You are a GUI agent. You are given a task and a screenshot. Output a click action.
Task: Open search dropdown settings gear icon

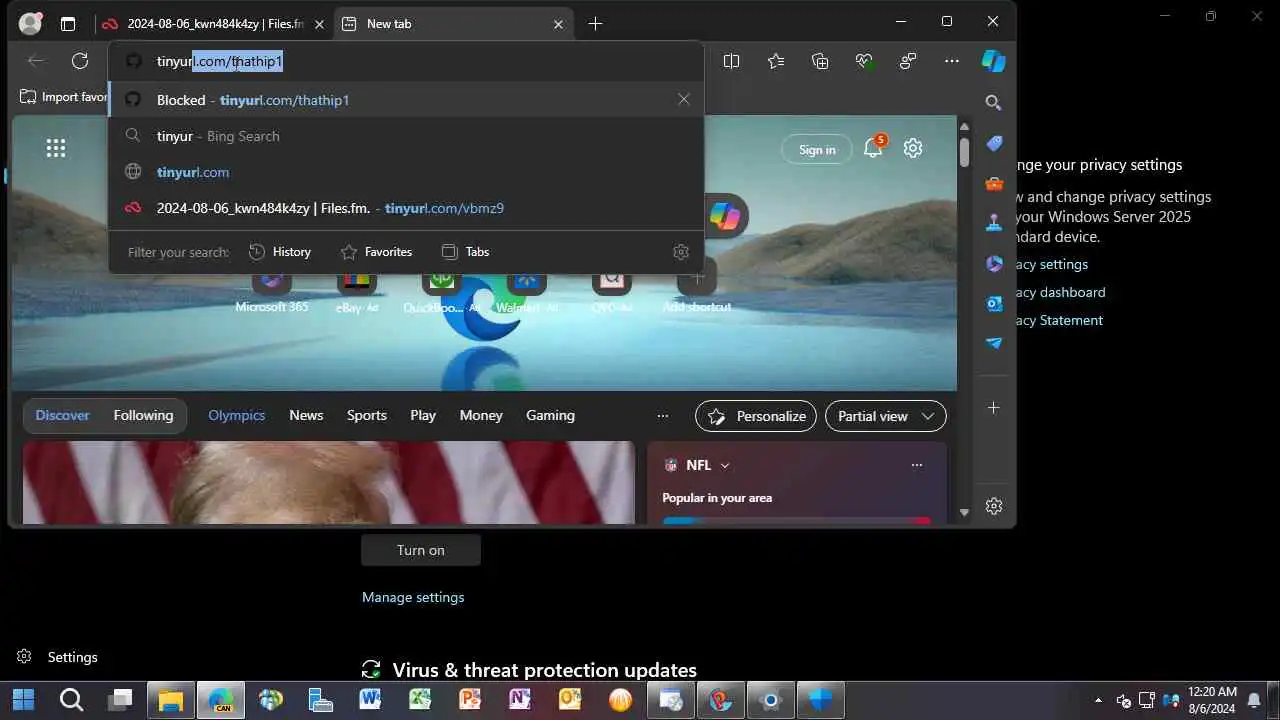[681, 252]
